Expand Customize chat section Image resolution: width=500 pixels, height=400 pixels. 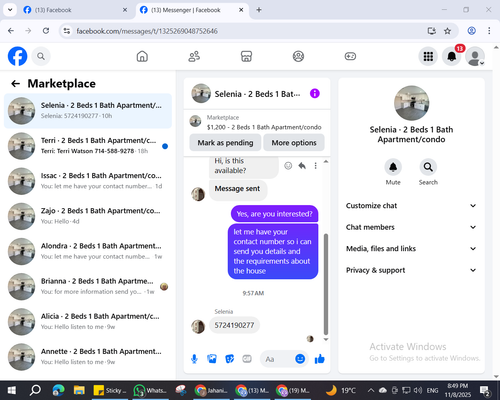(x=411, y=206)
